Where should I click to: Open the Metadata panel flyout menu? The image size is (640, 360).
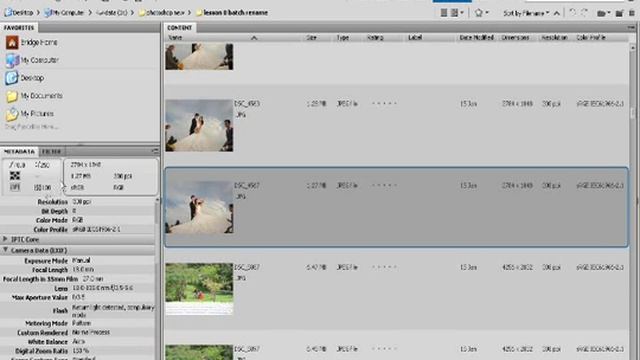(x=155, y=151)
